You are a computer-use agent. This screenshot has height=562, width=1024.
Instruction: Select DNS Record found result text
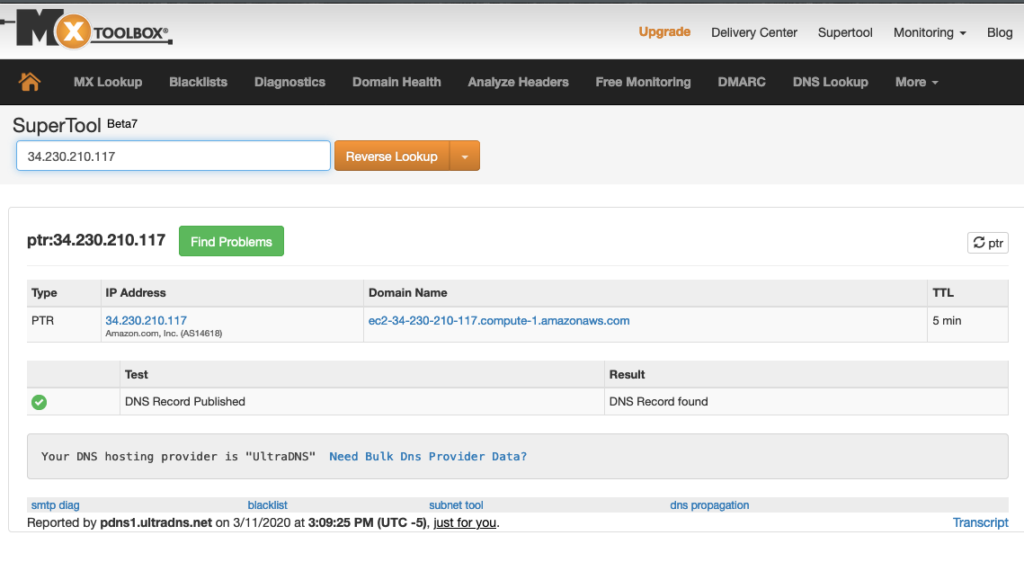tap(658, 401)
